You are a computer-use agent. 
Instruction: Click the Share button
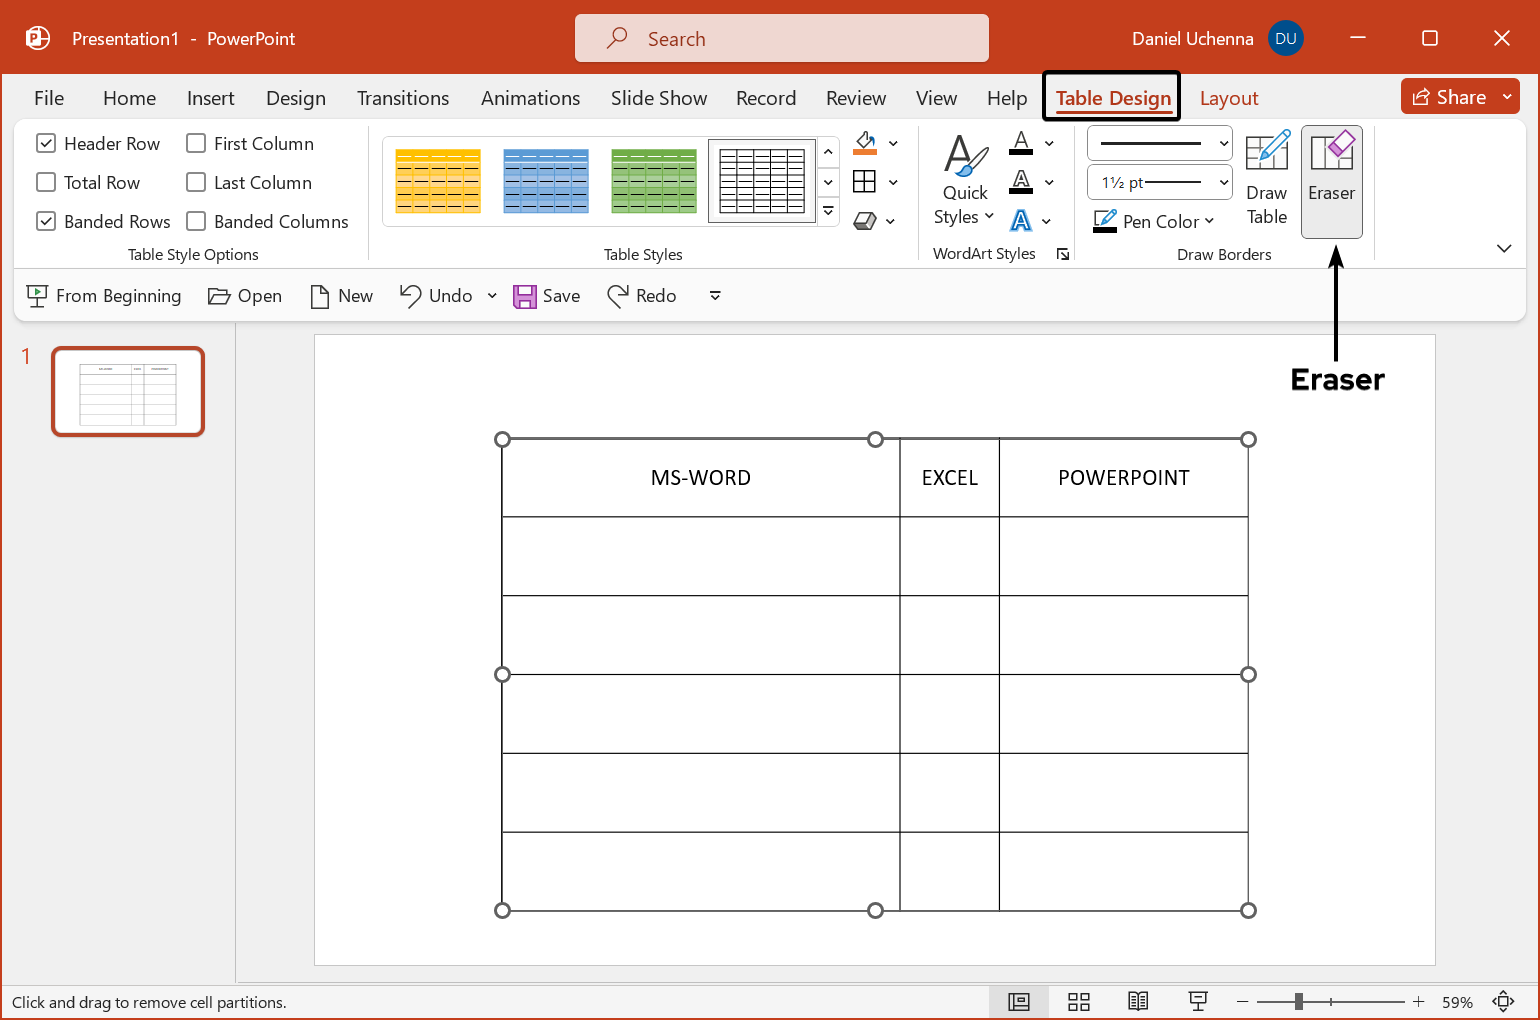[1449, 97]
